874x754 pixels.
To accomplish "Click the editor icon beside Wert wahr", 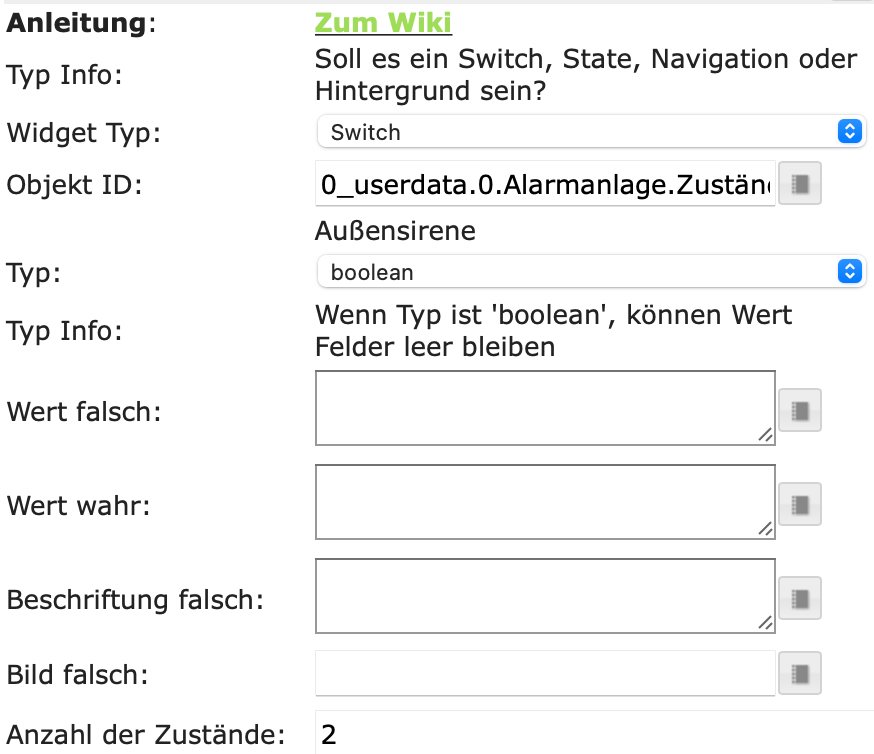I will (x=800, y=504).
